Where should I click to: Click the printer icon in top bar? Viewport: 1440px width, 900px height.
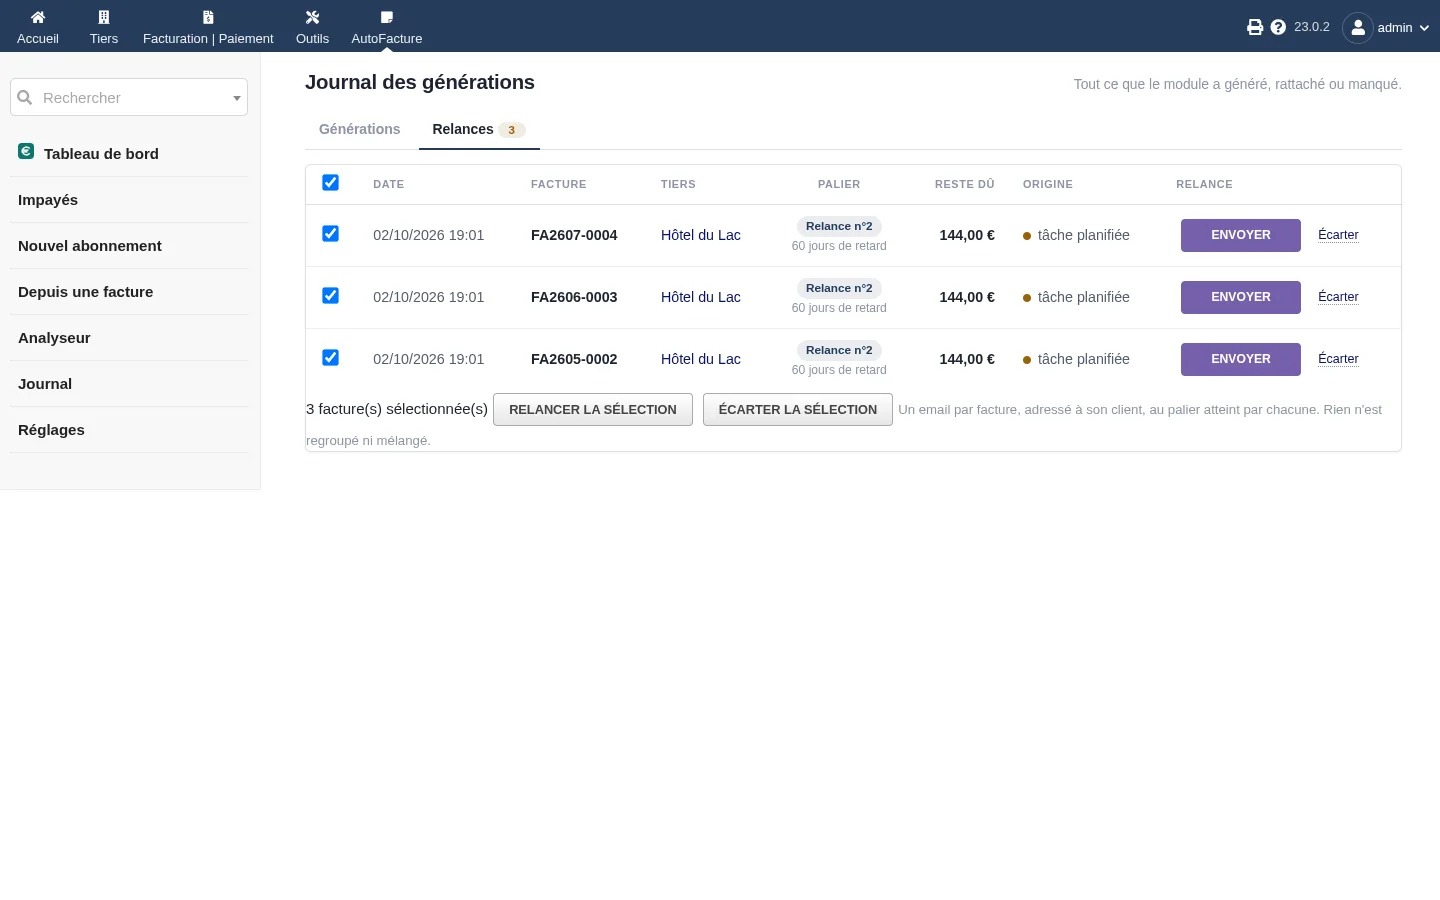pos(1255,27)
